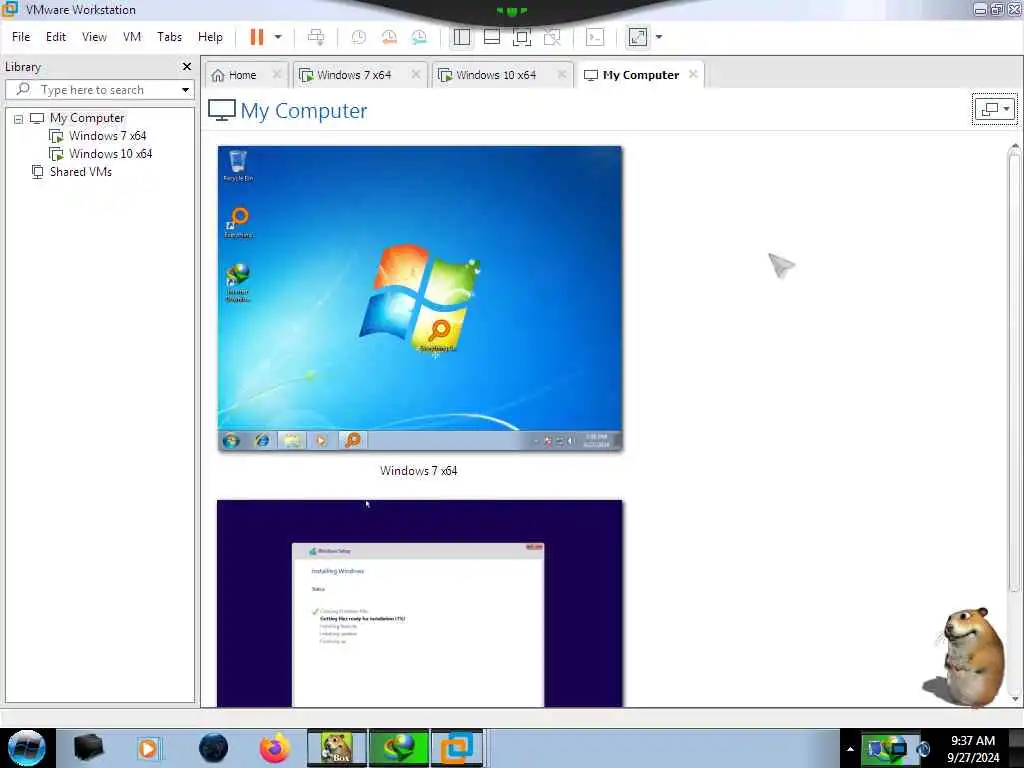Click Revert to snapshot toolbar icon
The image size is (1024, 768).
(389, 37)
